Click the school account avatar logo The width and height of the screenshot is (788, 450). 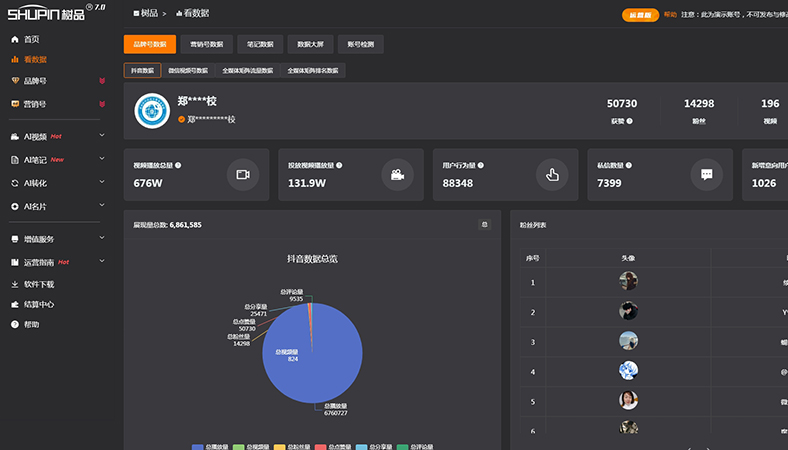click(x=151, y=110)
